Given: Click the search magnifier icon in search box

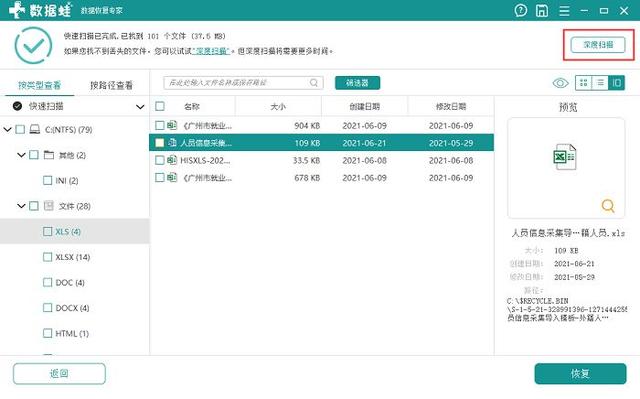Looking at the screenshot, I should [x=313, y=83].
